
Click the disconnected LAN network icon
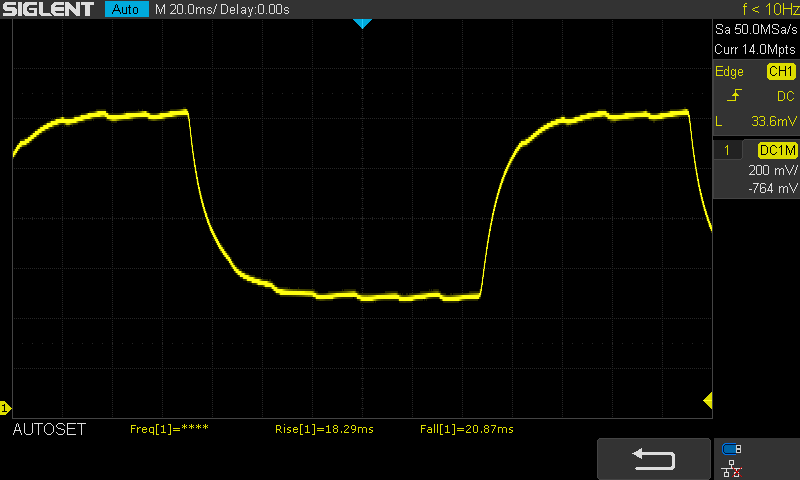(x=732, y=469)
